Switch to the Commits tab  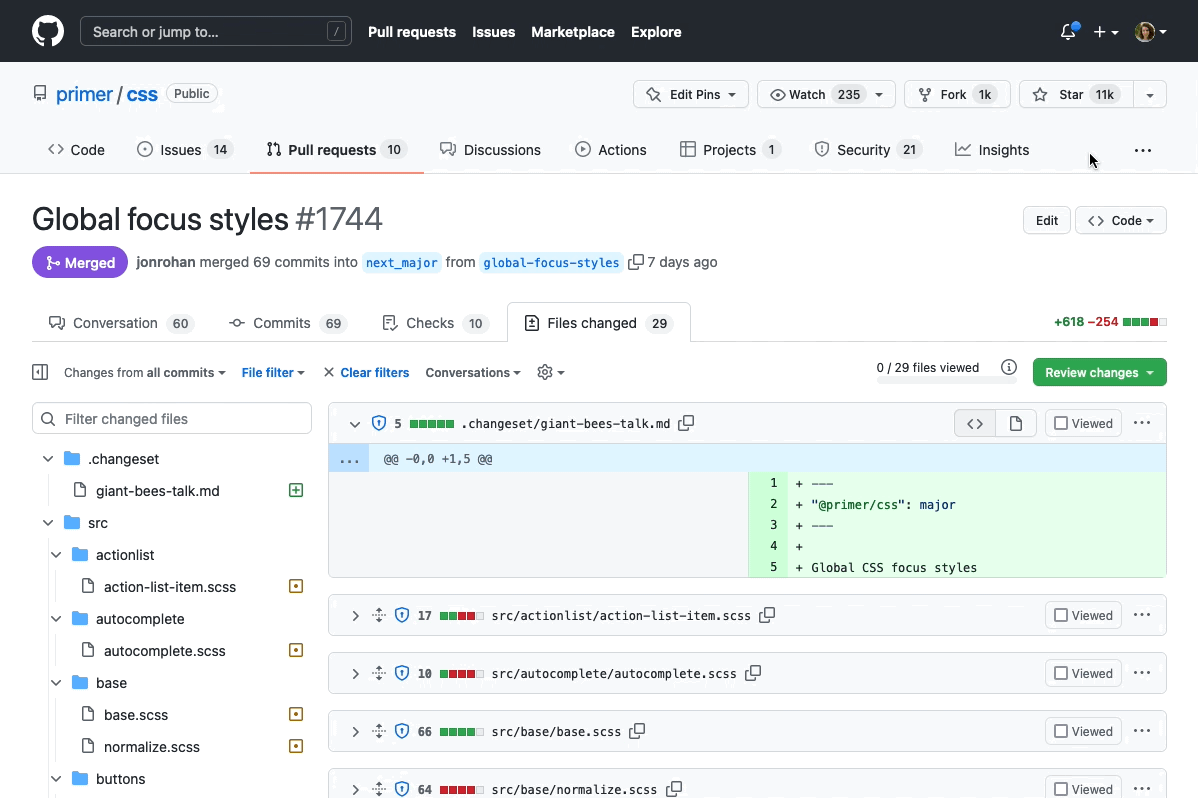click(x=289, y=323)
